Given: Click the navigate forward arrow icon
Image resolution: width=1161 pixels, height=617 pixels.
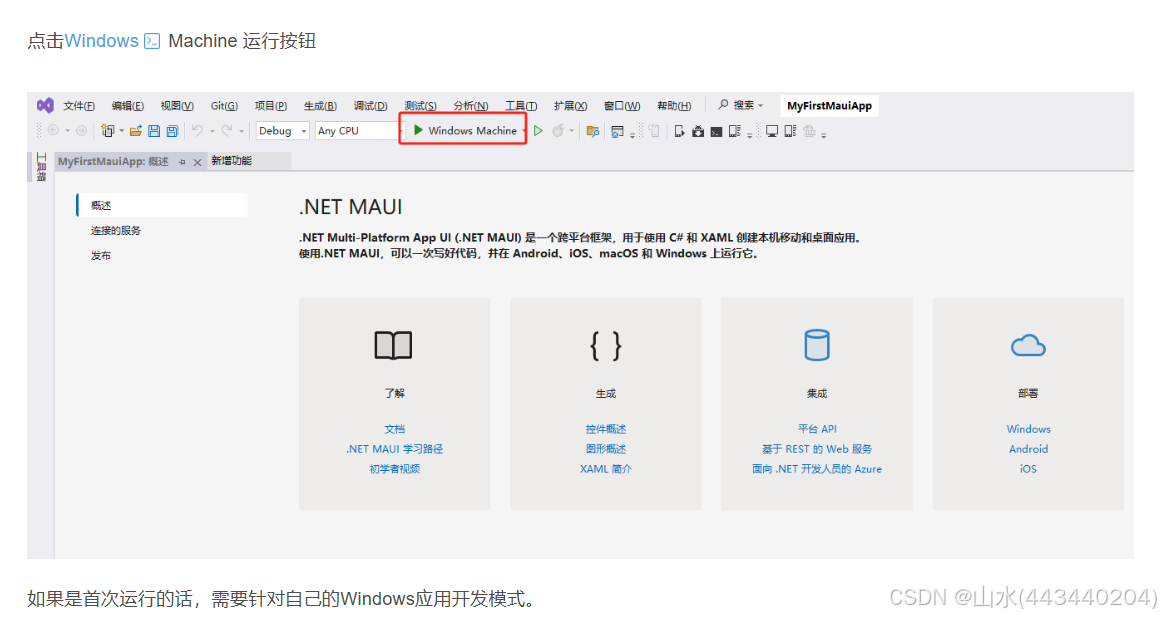Looking at the screenshot, I should [x=81, y=130].
